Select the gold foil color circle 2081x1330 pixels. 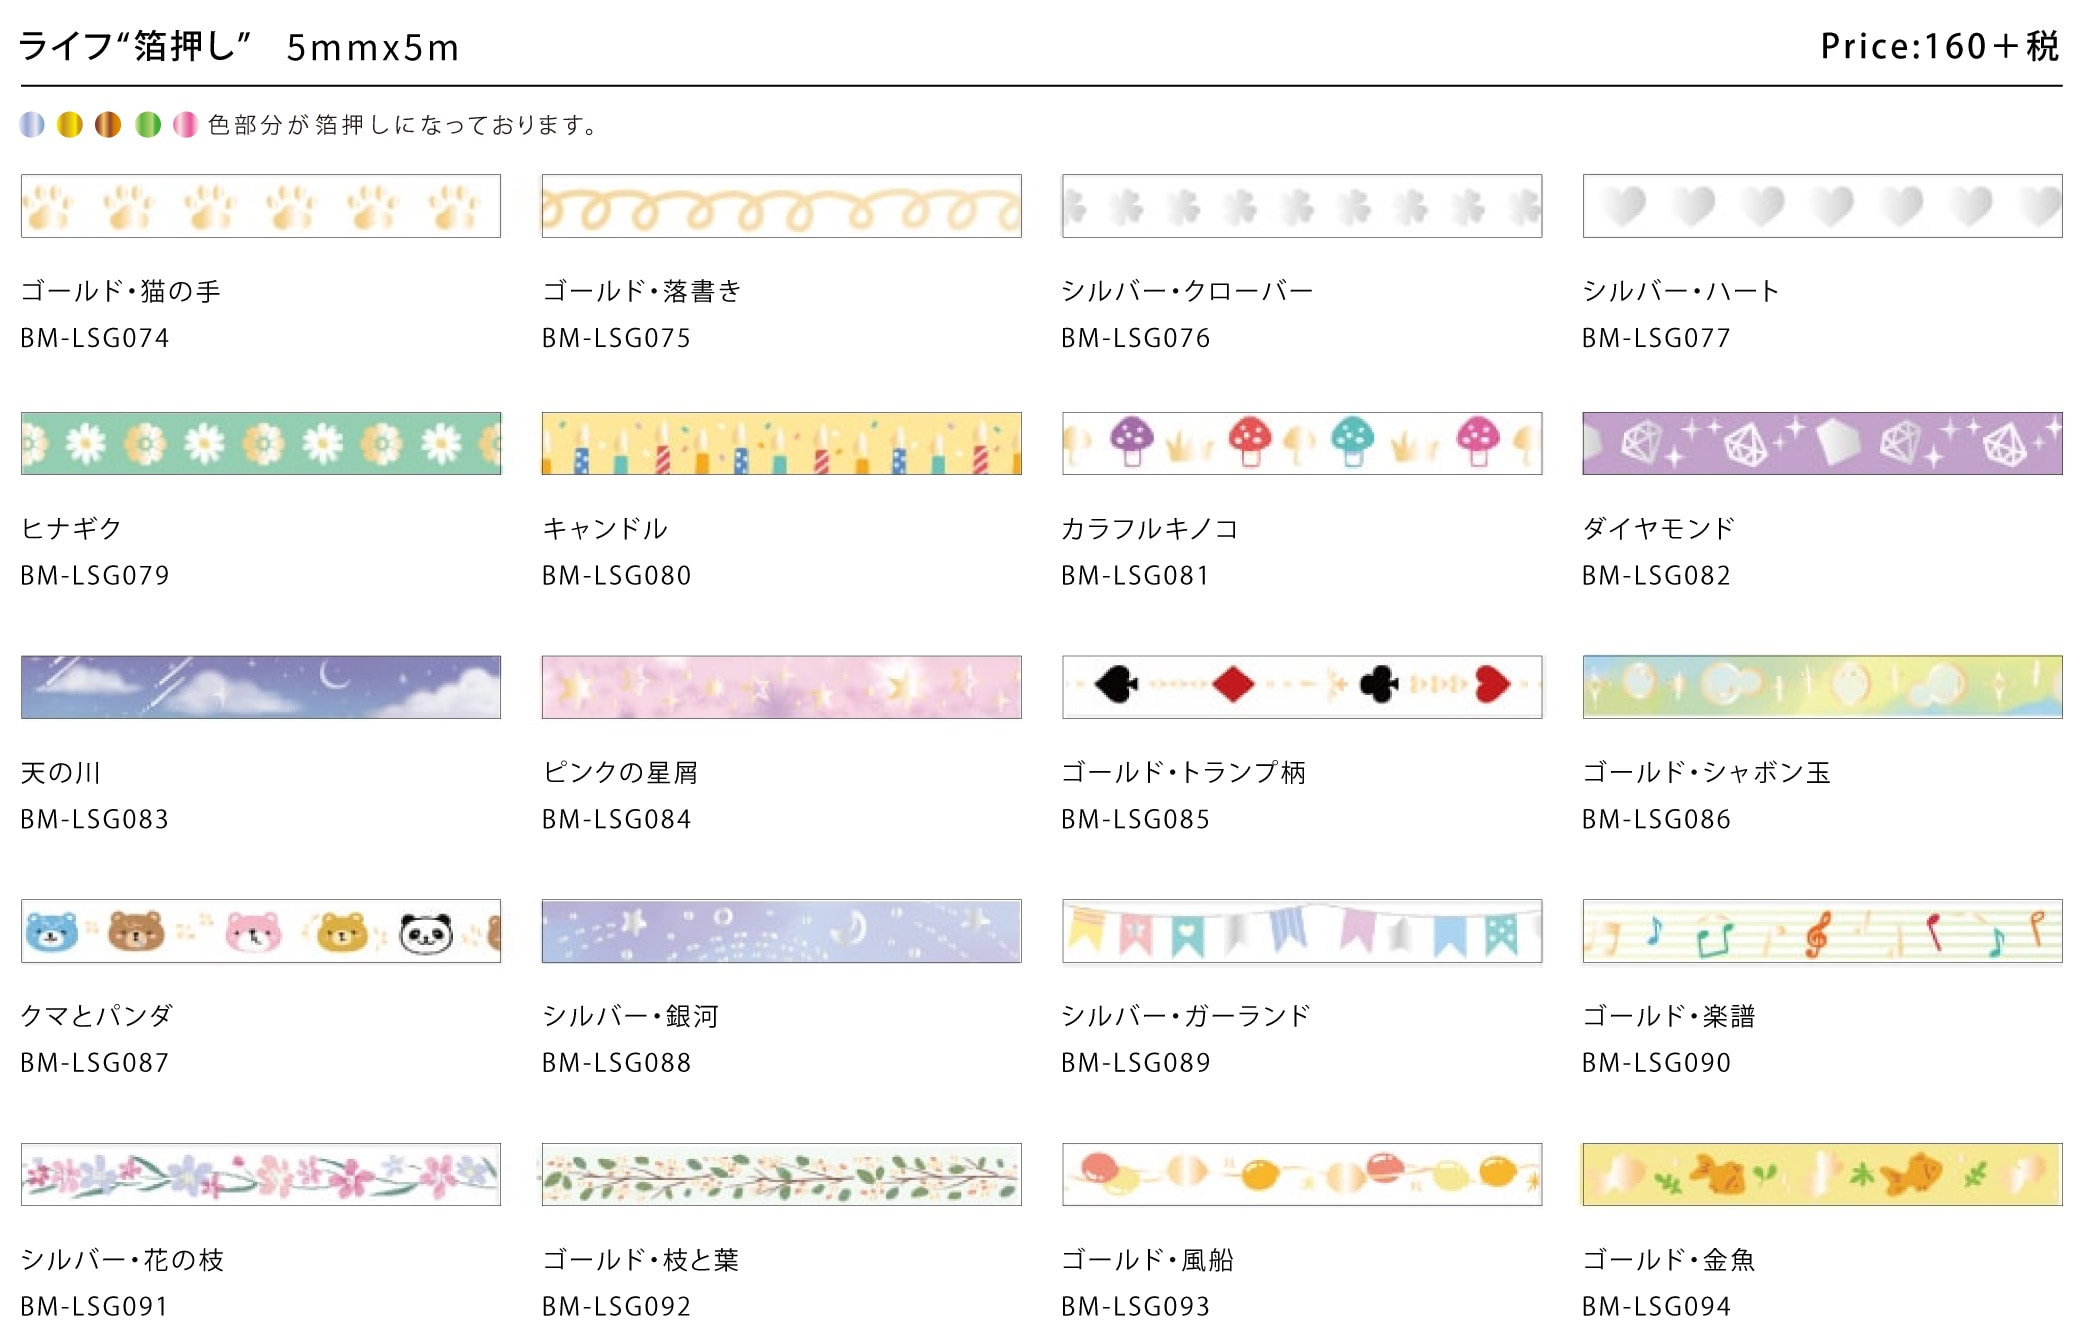point(70,124)
